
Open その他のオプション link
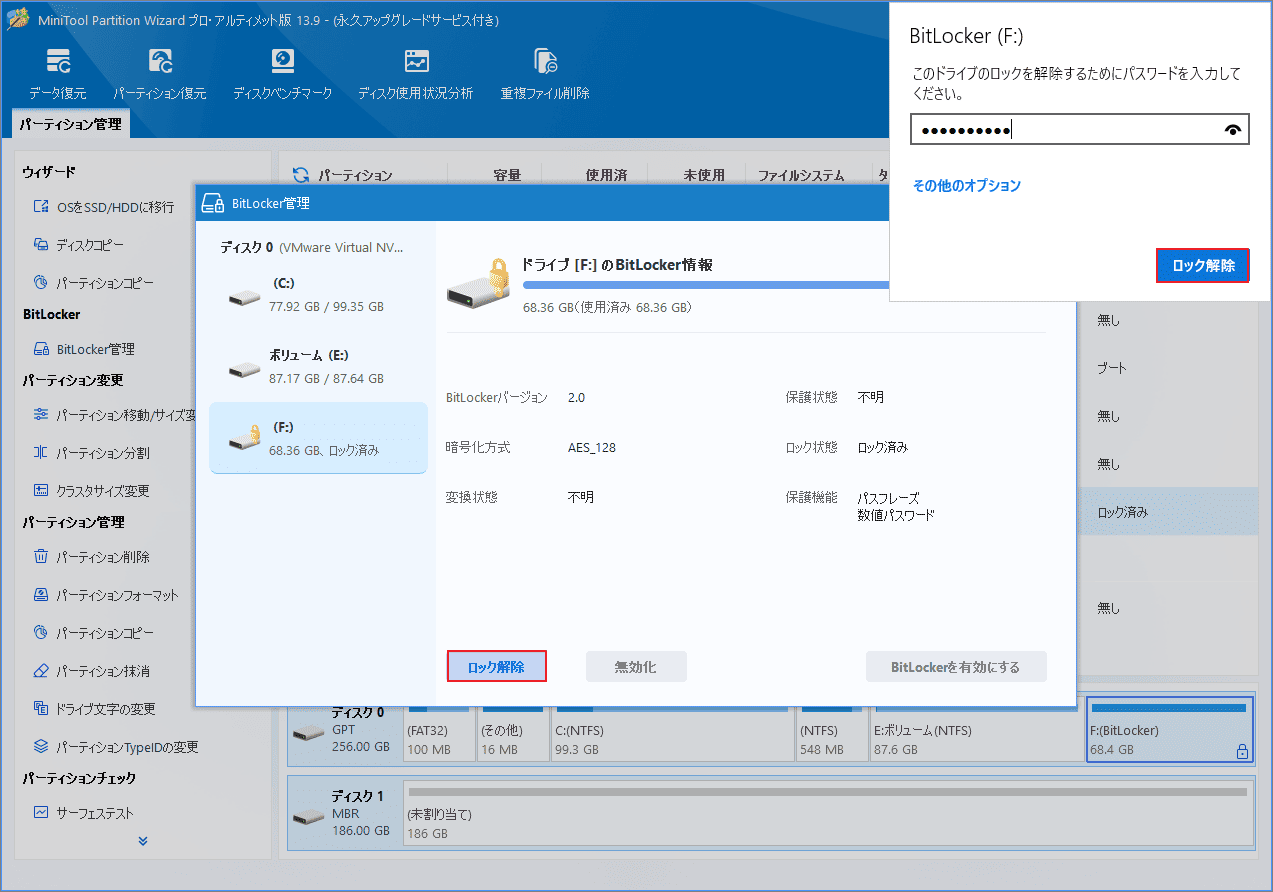[966, 186]
